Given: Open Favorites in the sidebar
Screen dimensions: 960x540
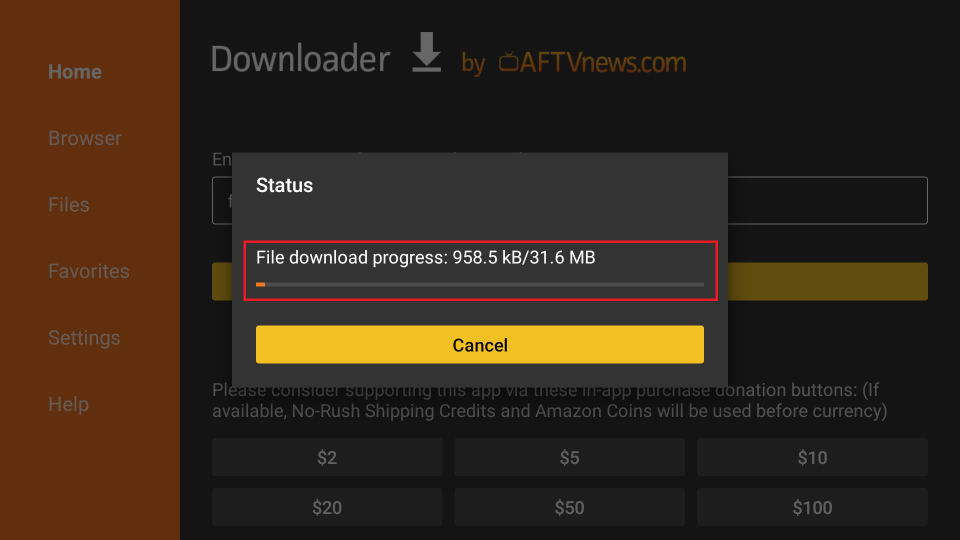Looking at the screenshot, I should [89, 271].
